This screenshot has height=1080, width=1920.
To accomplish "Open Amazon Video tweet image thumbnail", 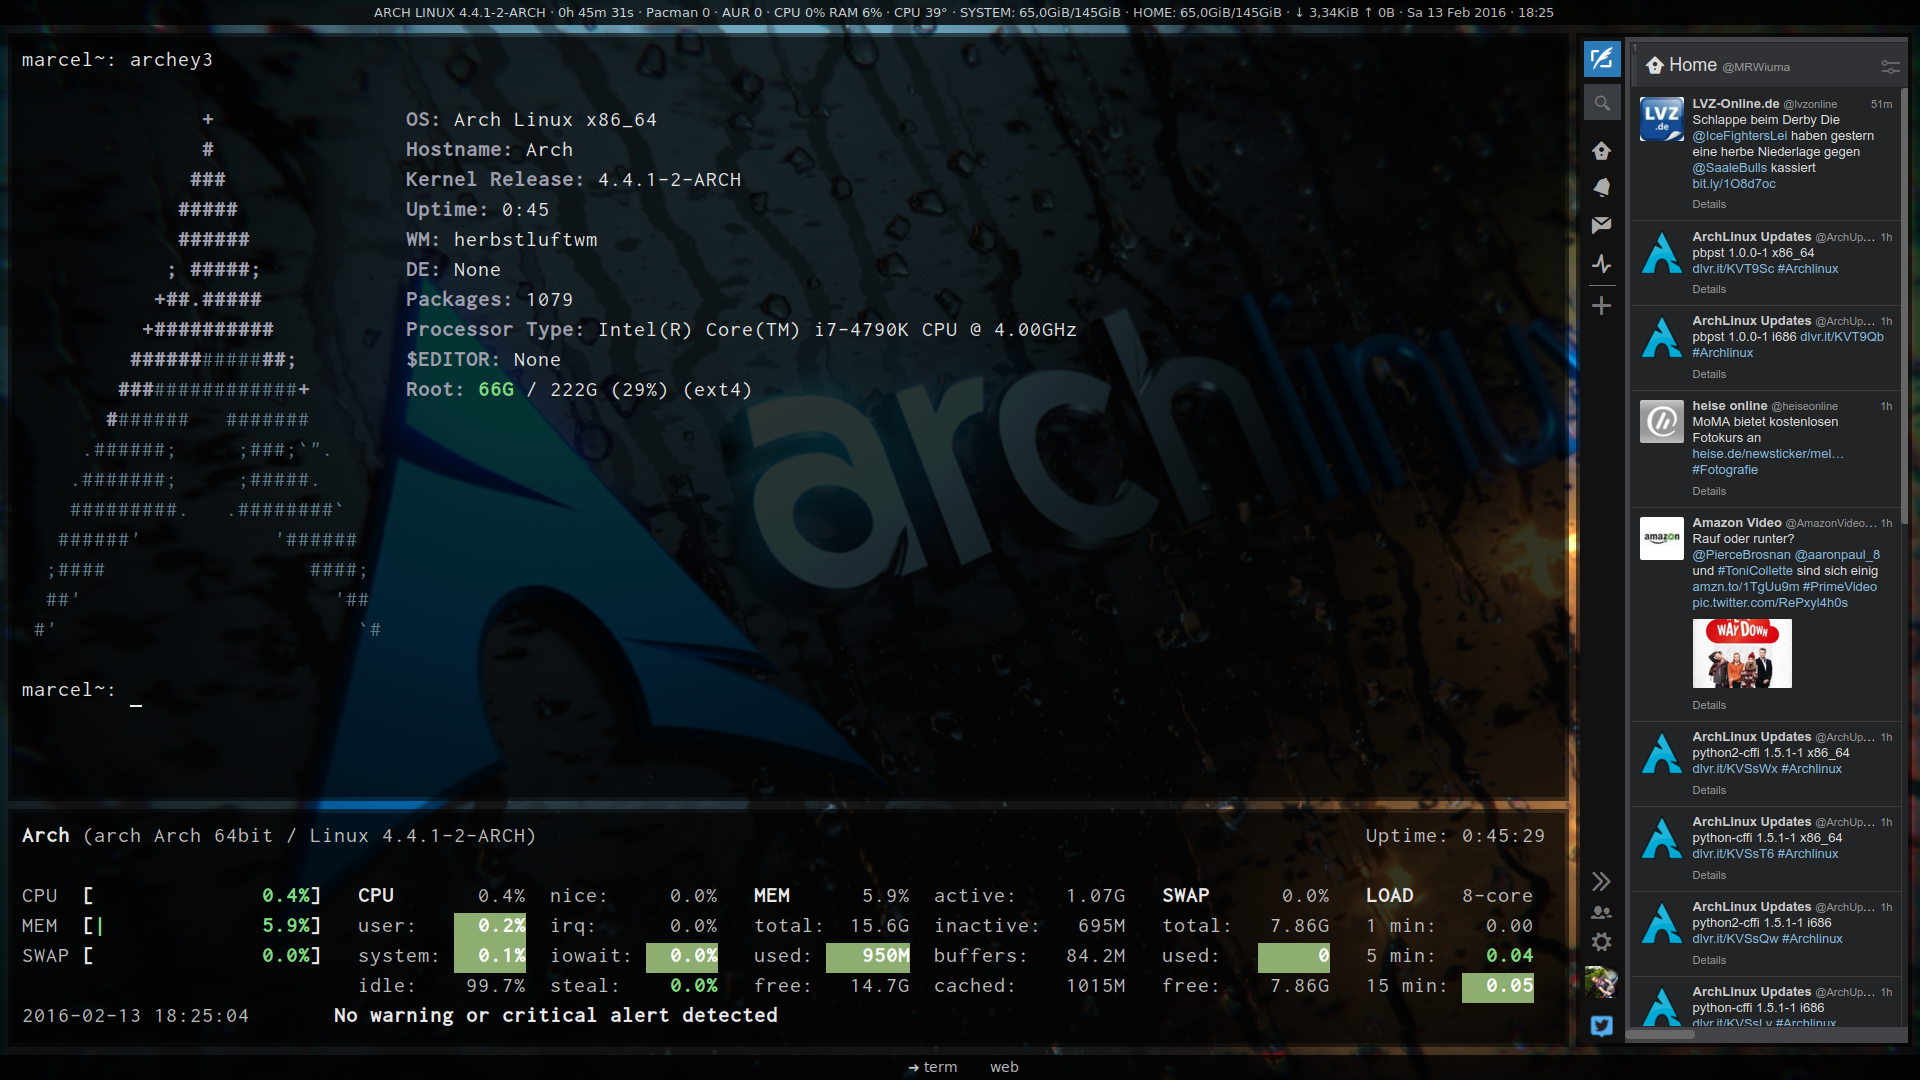I will pyautogui.click(x=1741, y=653).
